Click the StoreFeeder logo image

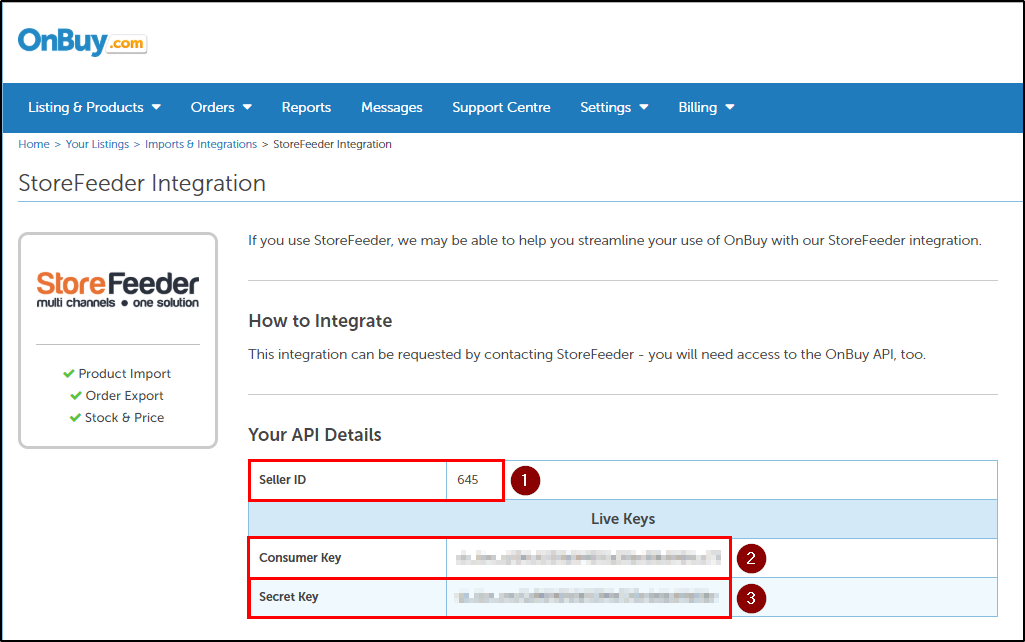point(118,290)
